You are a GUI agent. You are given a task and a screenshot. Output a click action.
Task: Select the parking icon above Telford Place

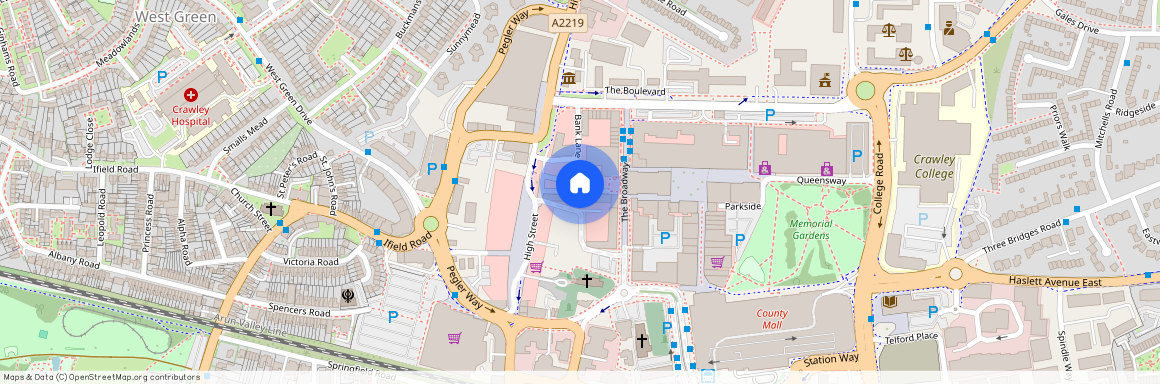click(x=933, y=312)
